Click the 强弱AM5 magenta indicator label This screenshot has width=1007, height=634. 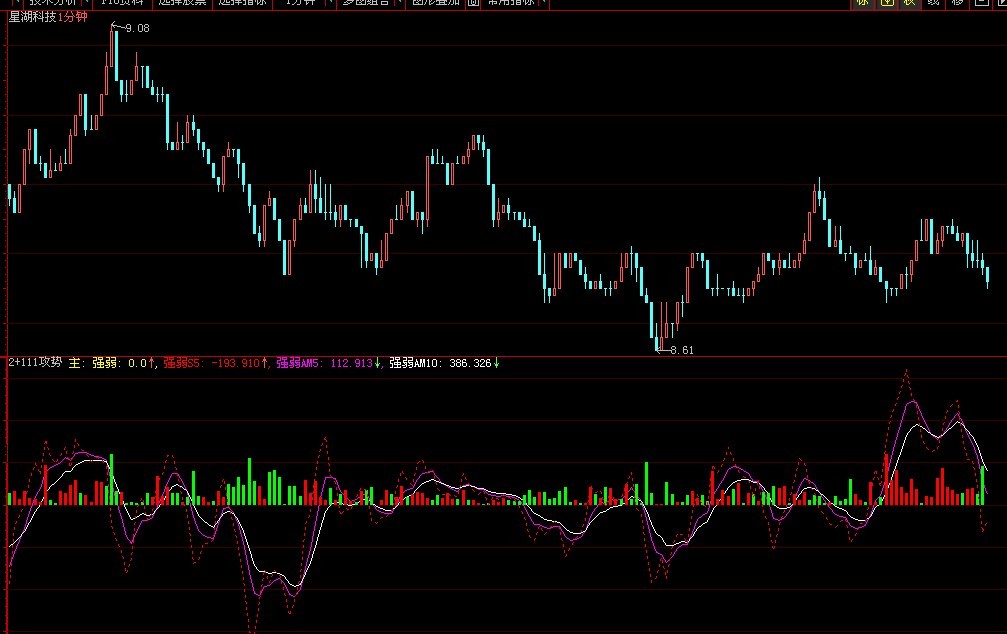(x=298, y=364)
